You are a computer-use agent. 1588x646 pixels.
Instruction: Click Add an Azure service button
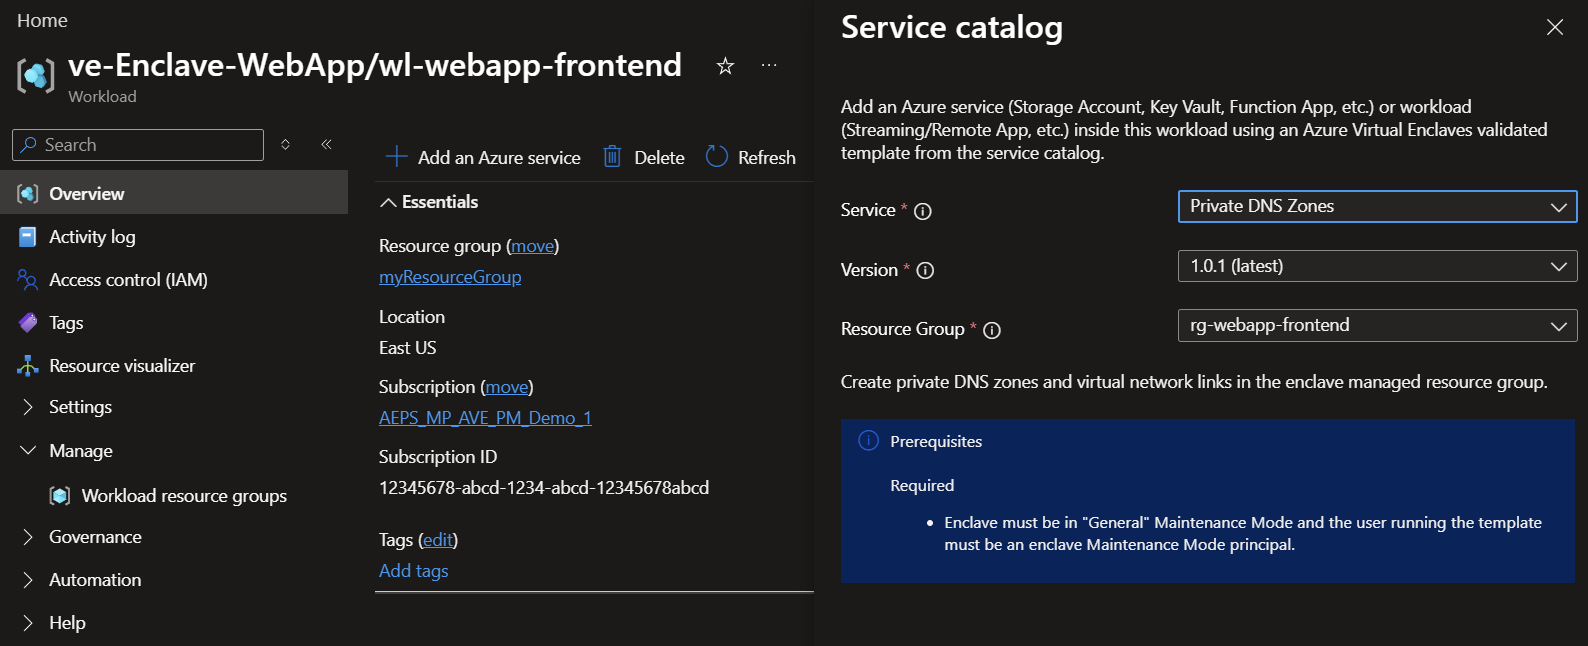pyautogui.click(x=483, y=157)
